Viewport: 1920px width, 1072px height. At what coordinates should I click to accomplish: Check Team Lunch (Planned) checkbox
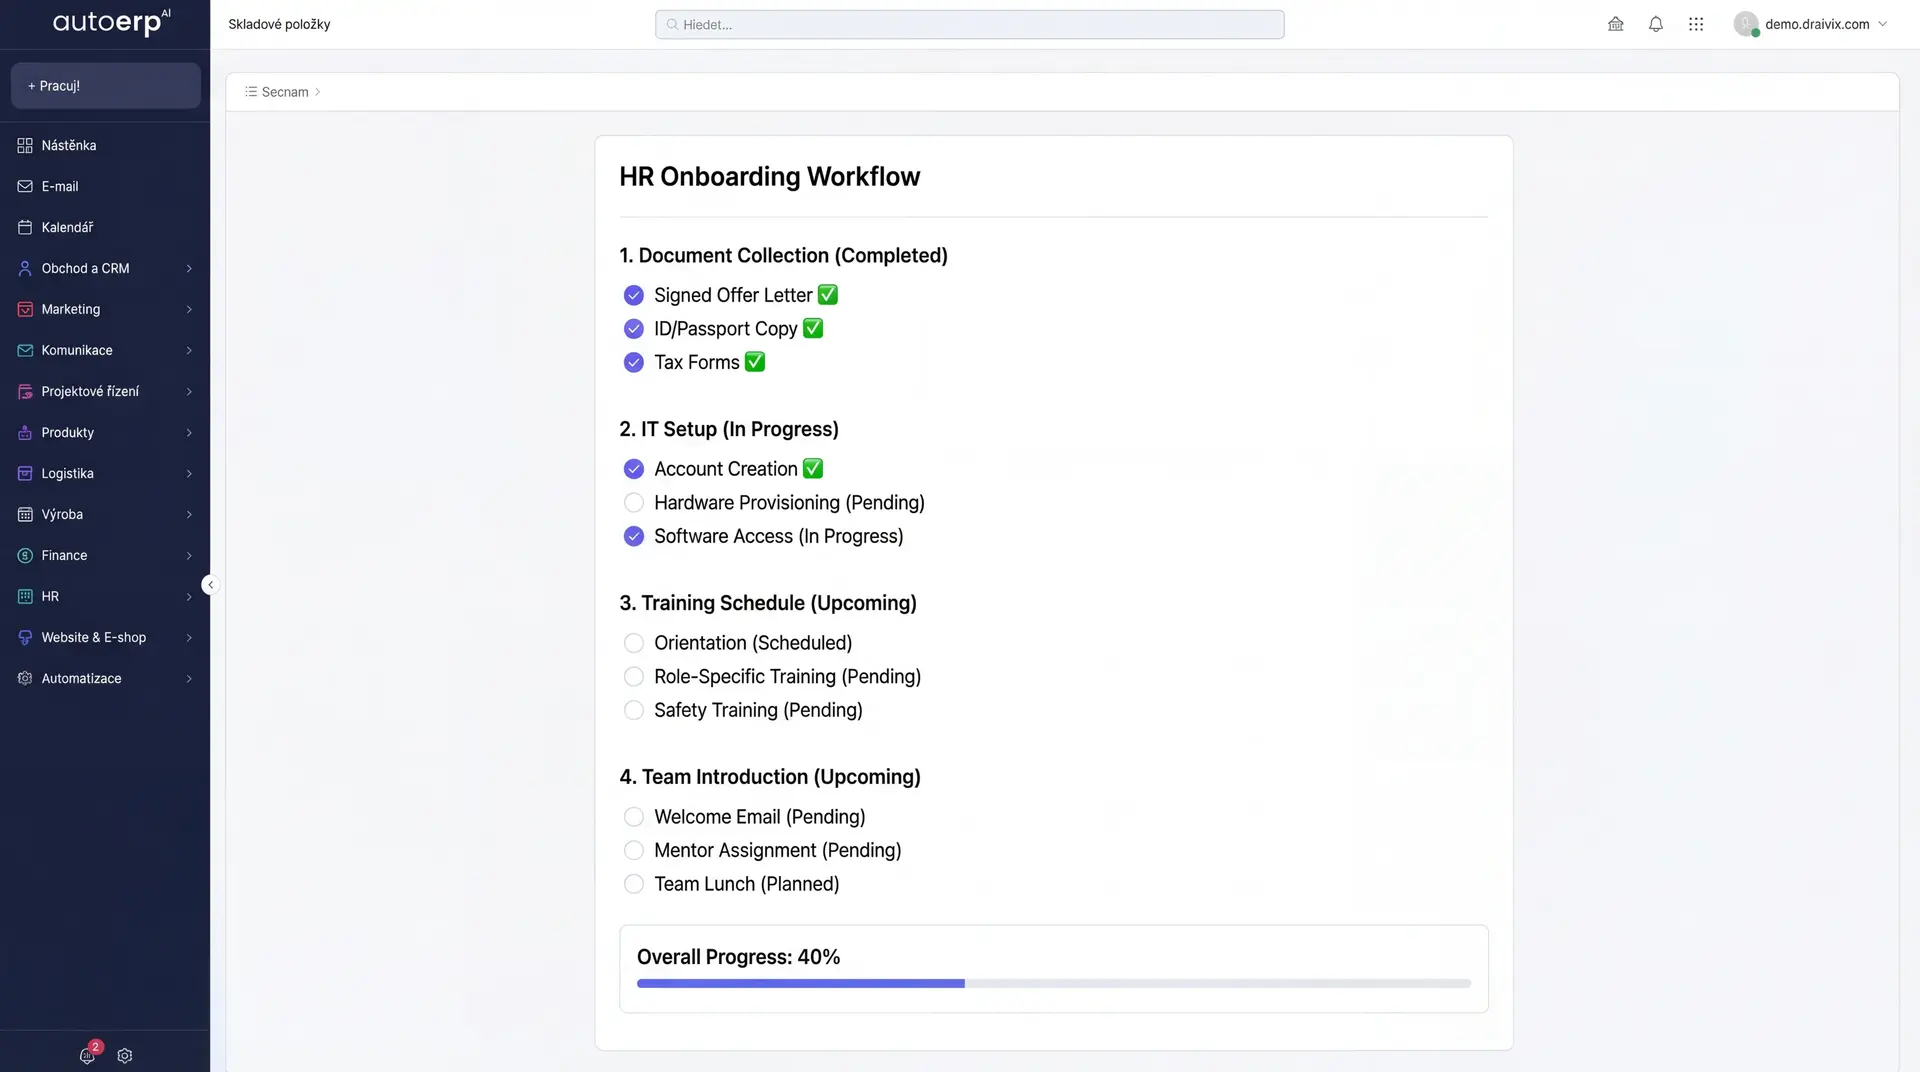click(634, 884)
